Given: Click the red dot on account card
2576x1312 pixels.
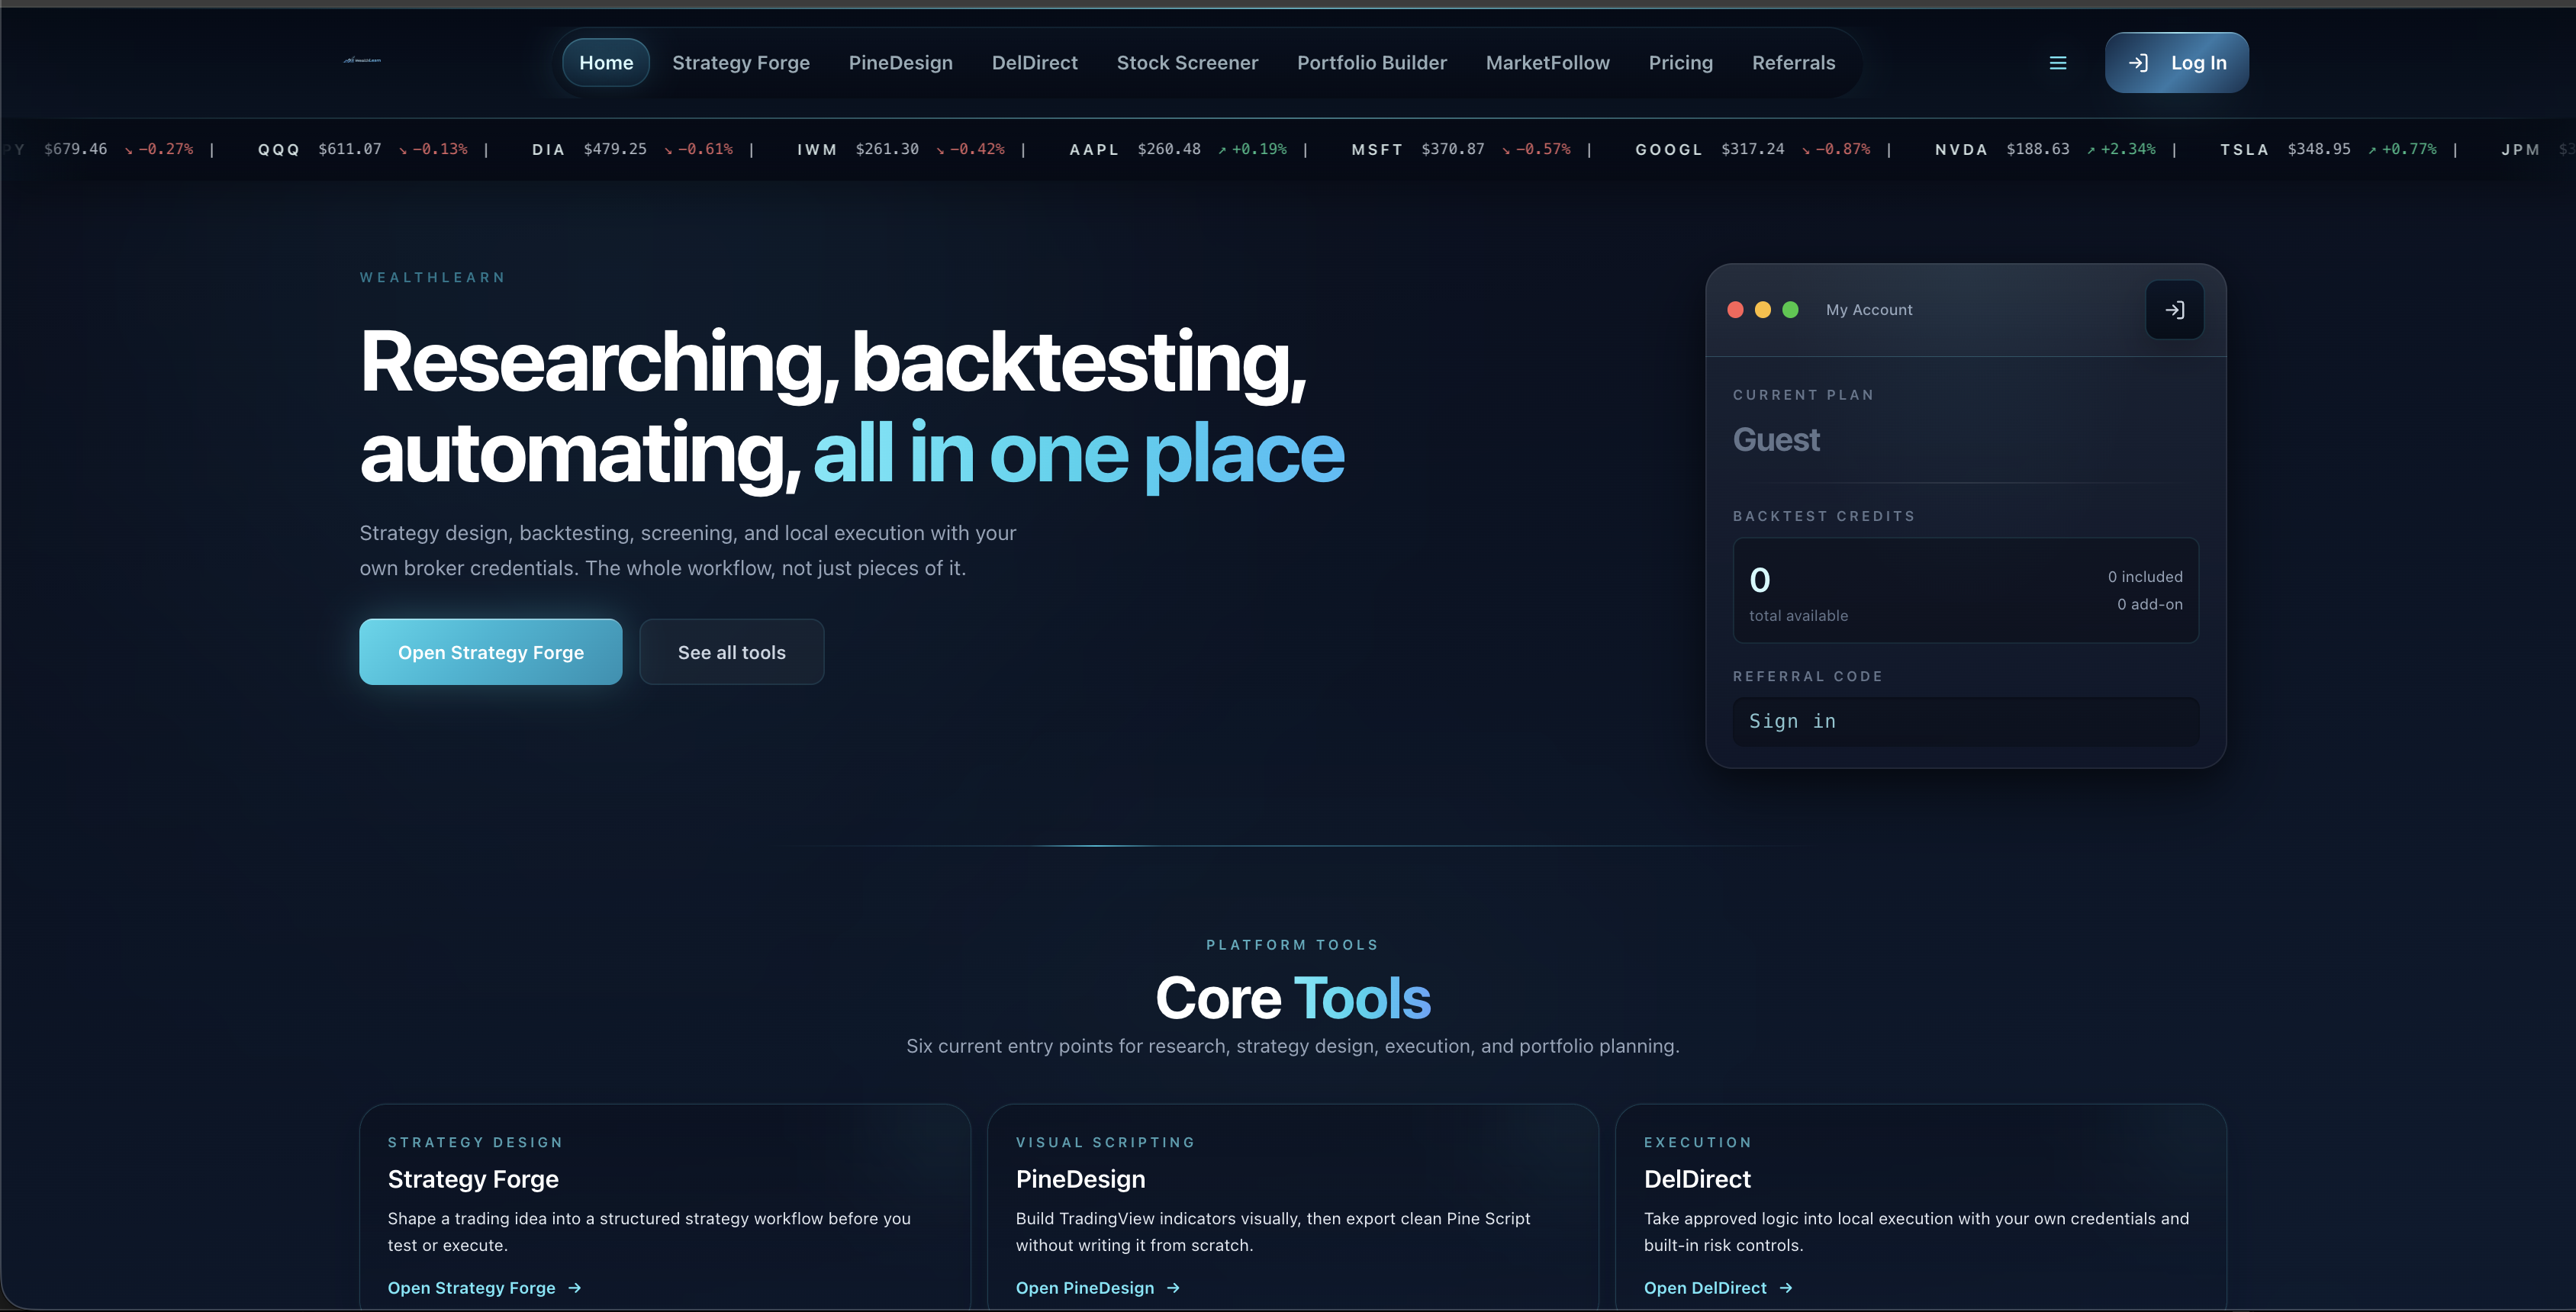Looking at the screenshot, I should coord(1735,310).
